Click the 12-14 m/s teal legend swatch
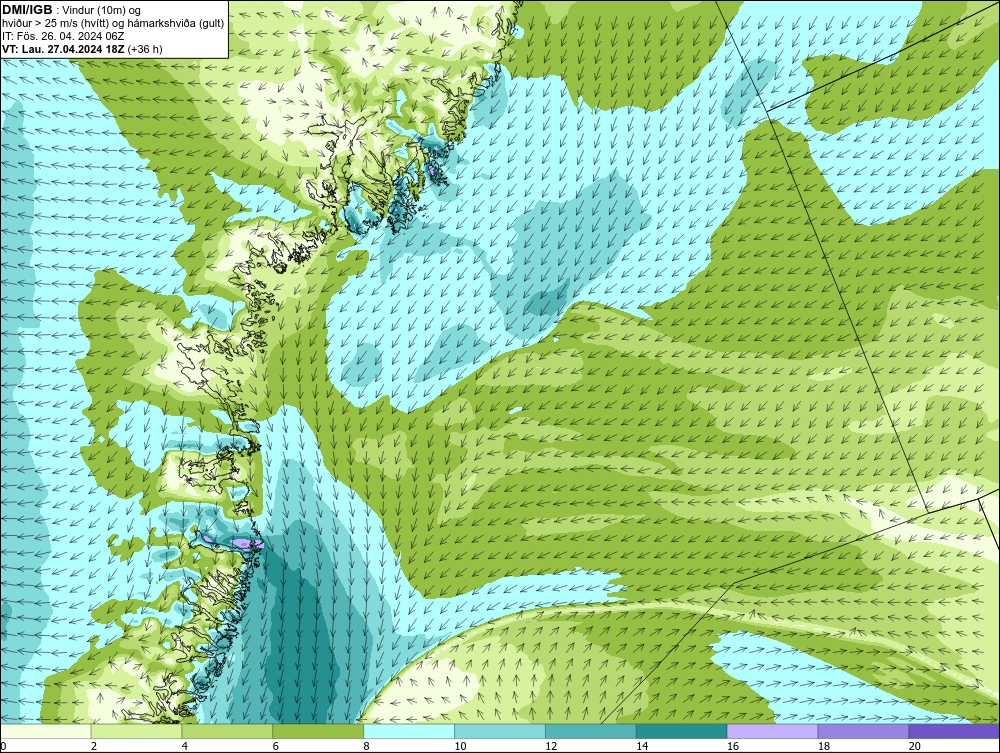Screen dimensions: 1000x753 tap(591, 731)
